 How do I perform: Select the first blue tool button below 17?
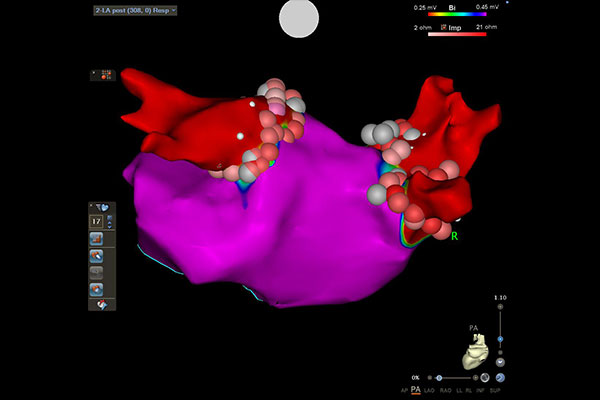98,239
